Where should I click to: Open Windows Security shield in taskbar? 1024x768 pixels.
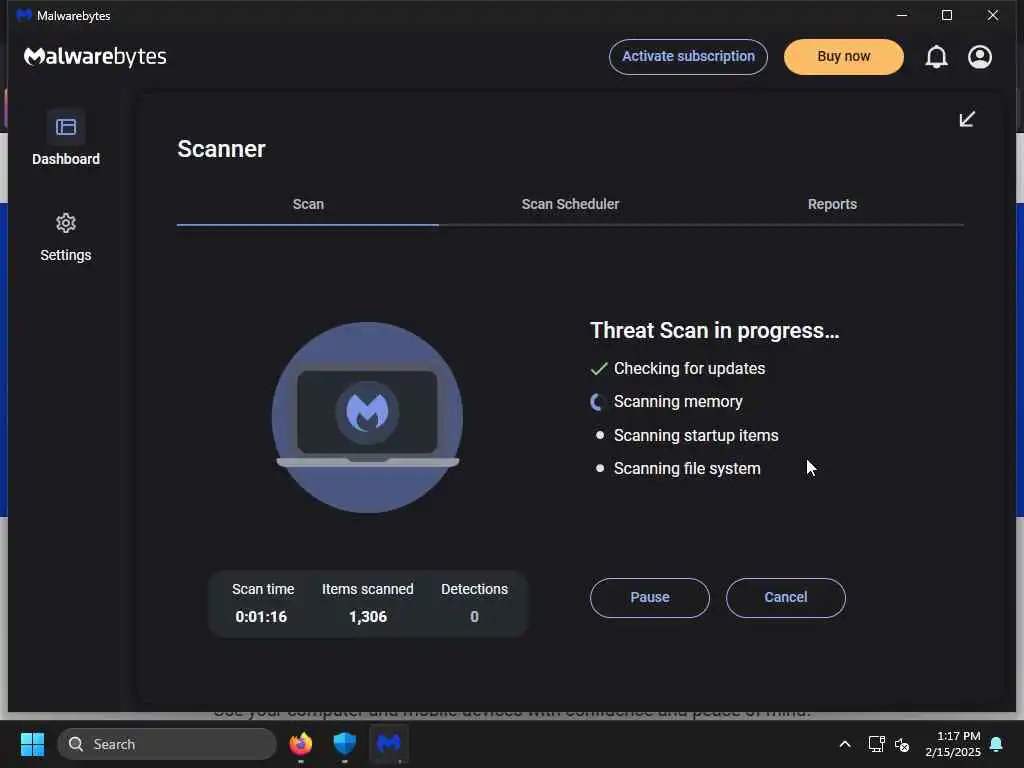[x=345, y=744]
